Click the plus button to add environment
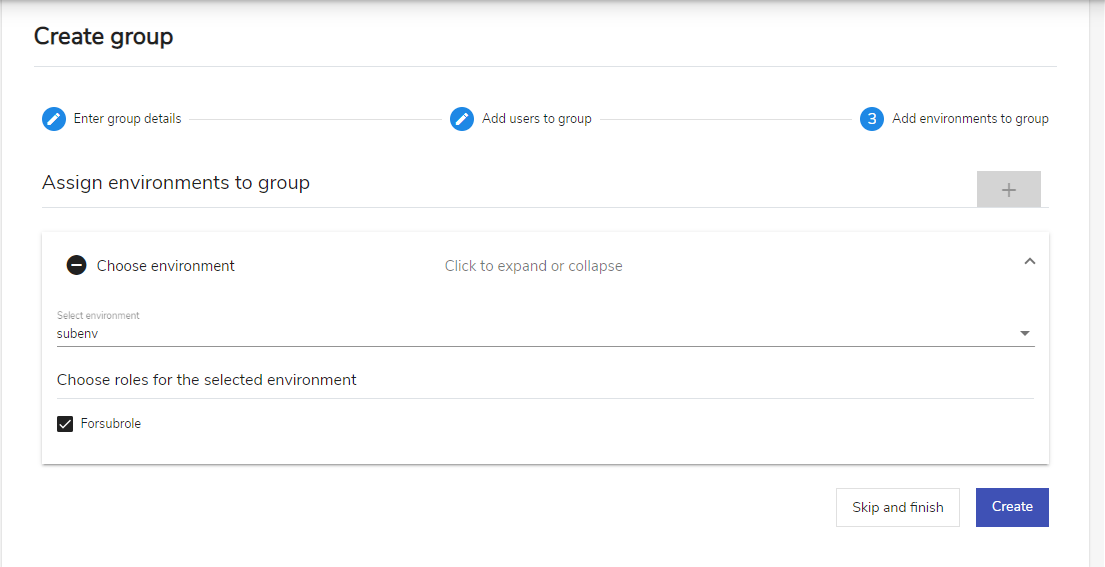Viewport: 1105px width, 567px height. 1008,189
